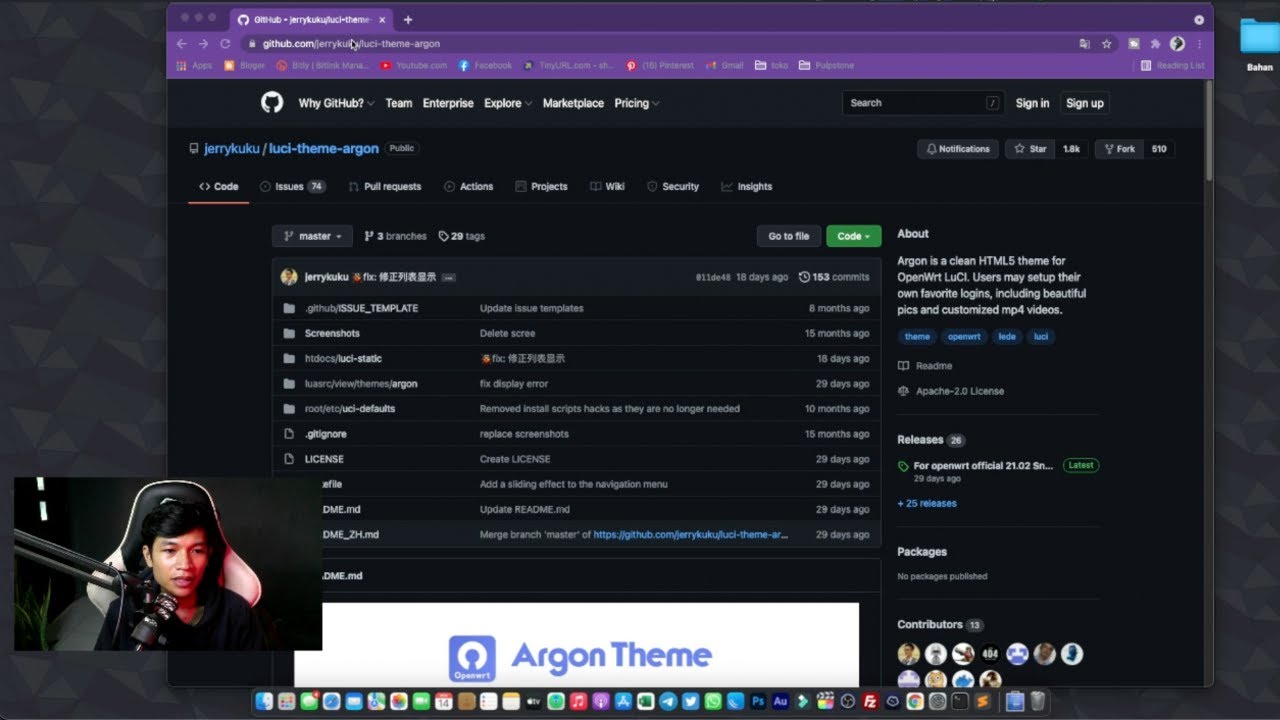Switch to the Wiki tab
Screen dimensions: 1280x720
coord(608,186)
